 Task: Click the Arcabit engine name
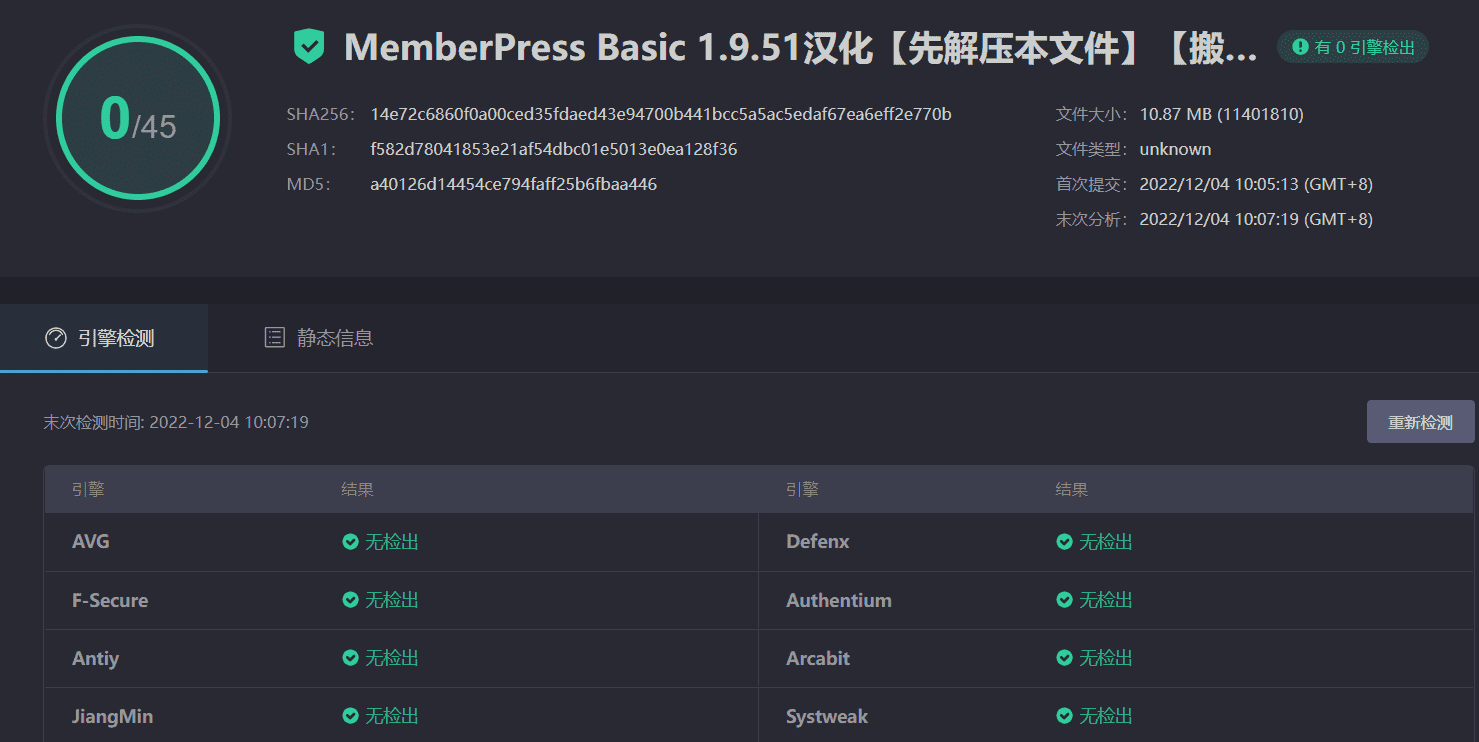[818, 658]
